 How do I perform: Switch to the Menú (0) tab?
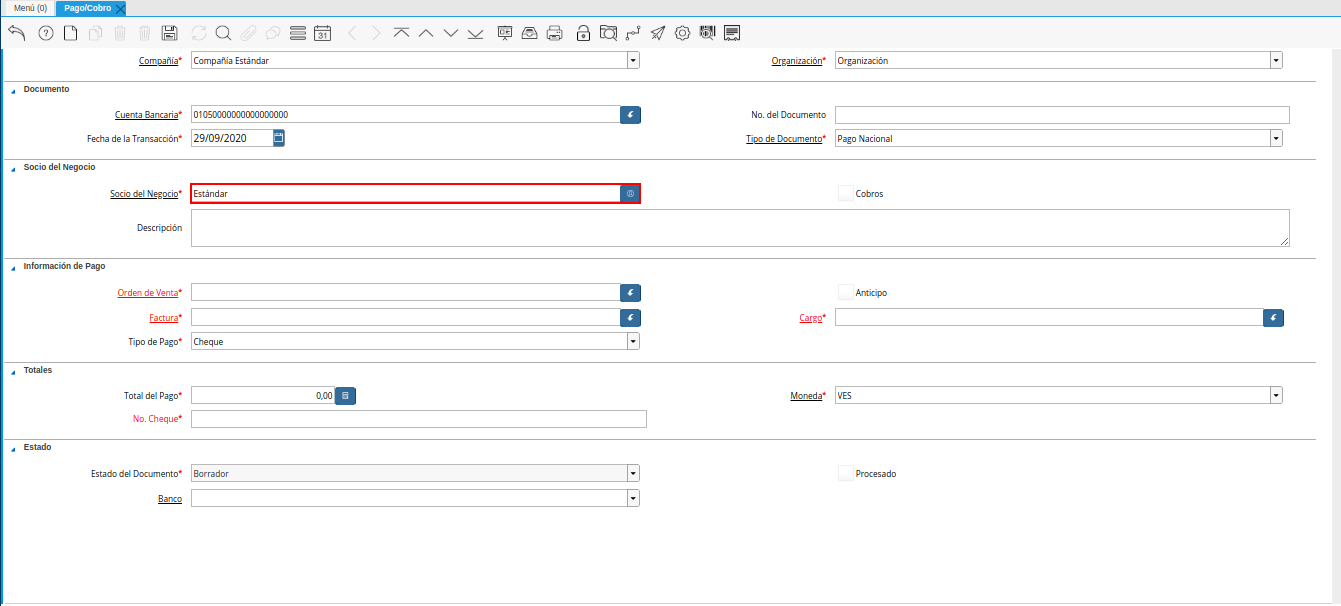(30, 8)
